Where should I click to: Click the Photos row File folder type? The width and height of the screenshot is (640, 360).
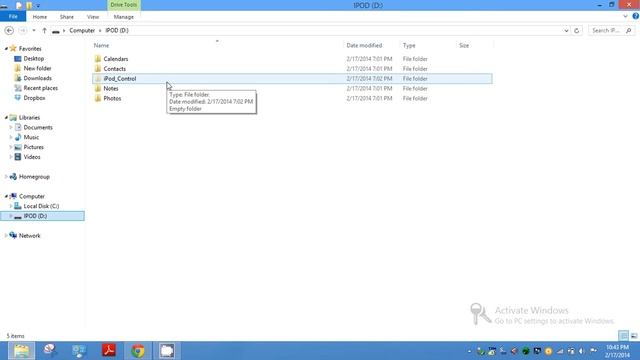415,98
